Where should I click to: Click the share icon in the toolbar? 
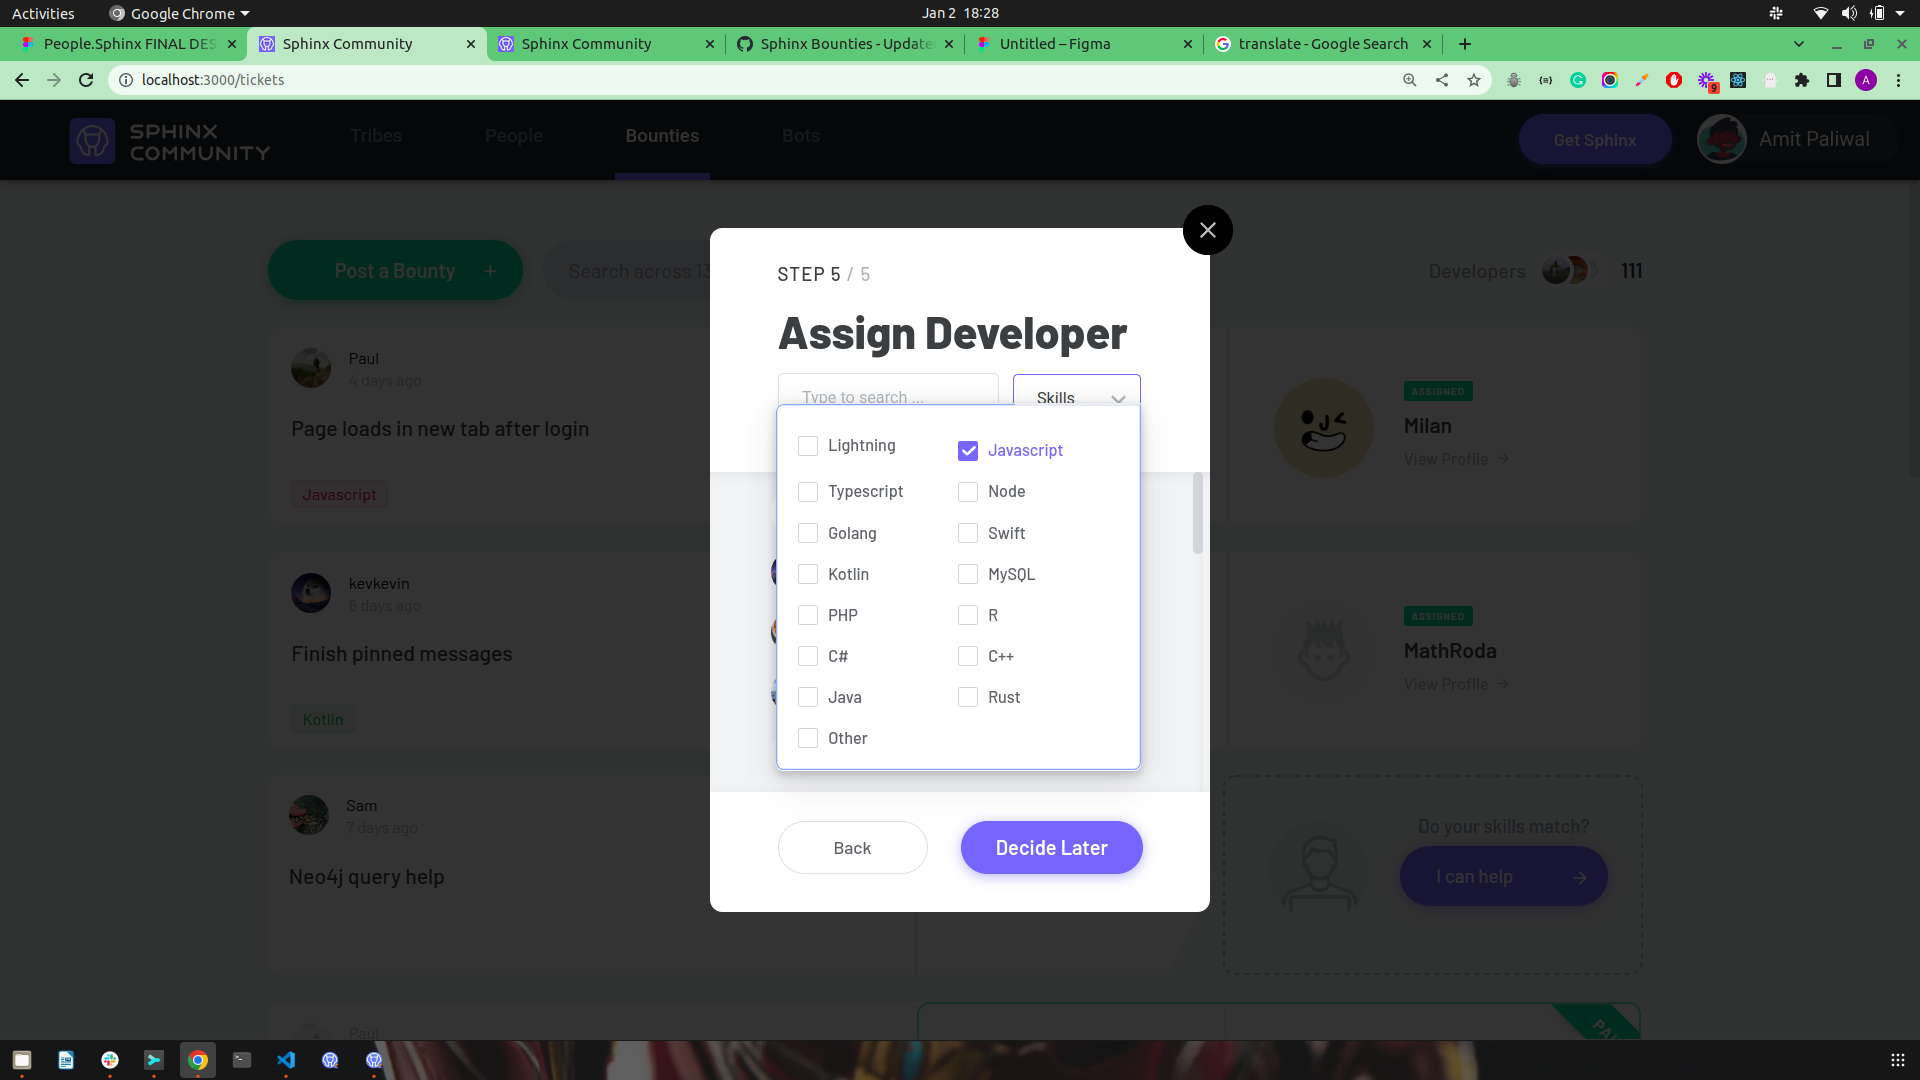pos(1441,80)
